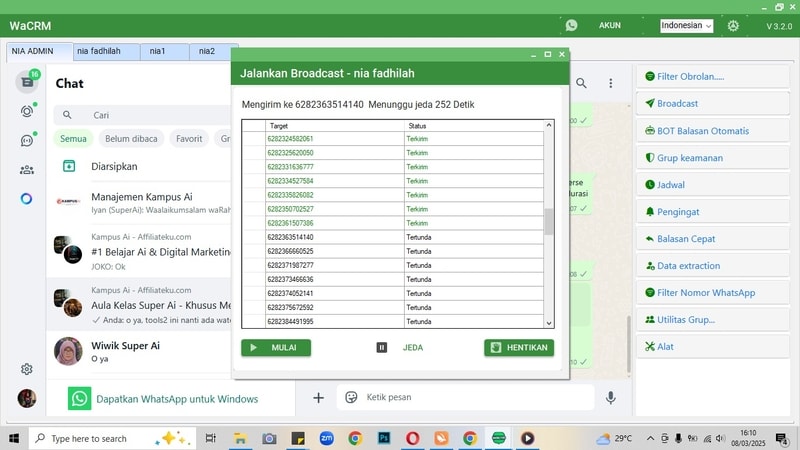The image size is (800, 450).
Task: Open the Meta AI circle icon
Action: [x=27, y=199]
